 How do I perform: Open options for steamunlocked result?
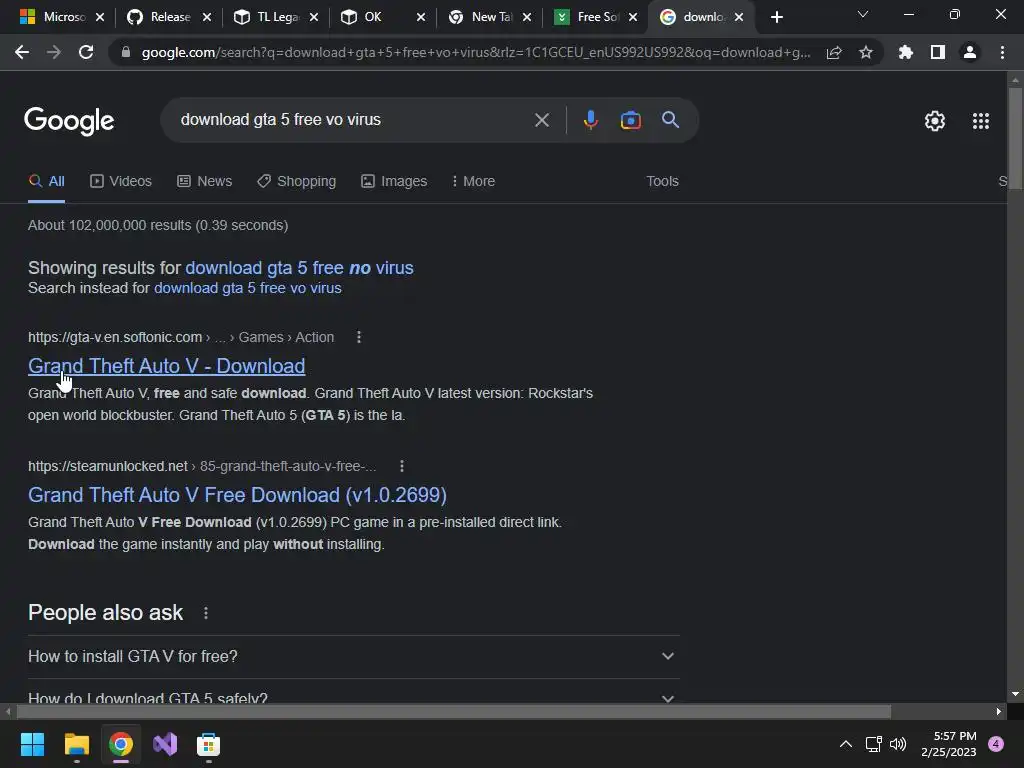(x=402, y=466)
